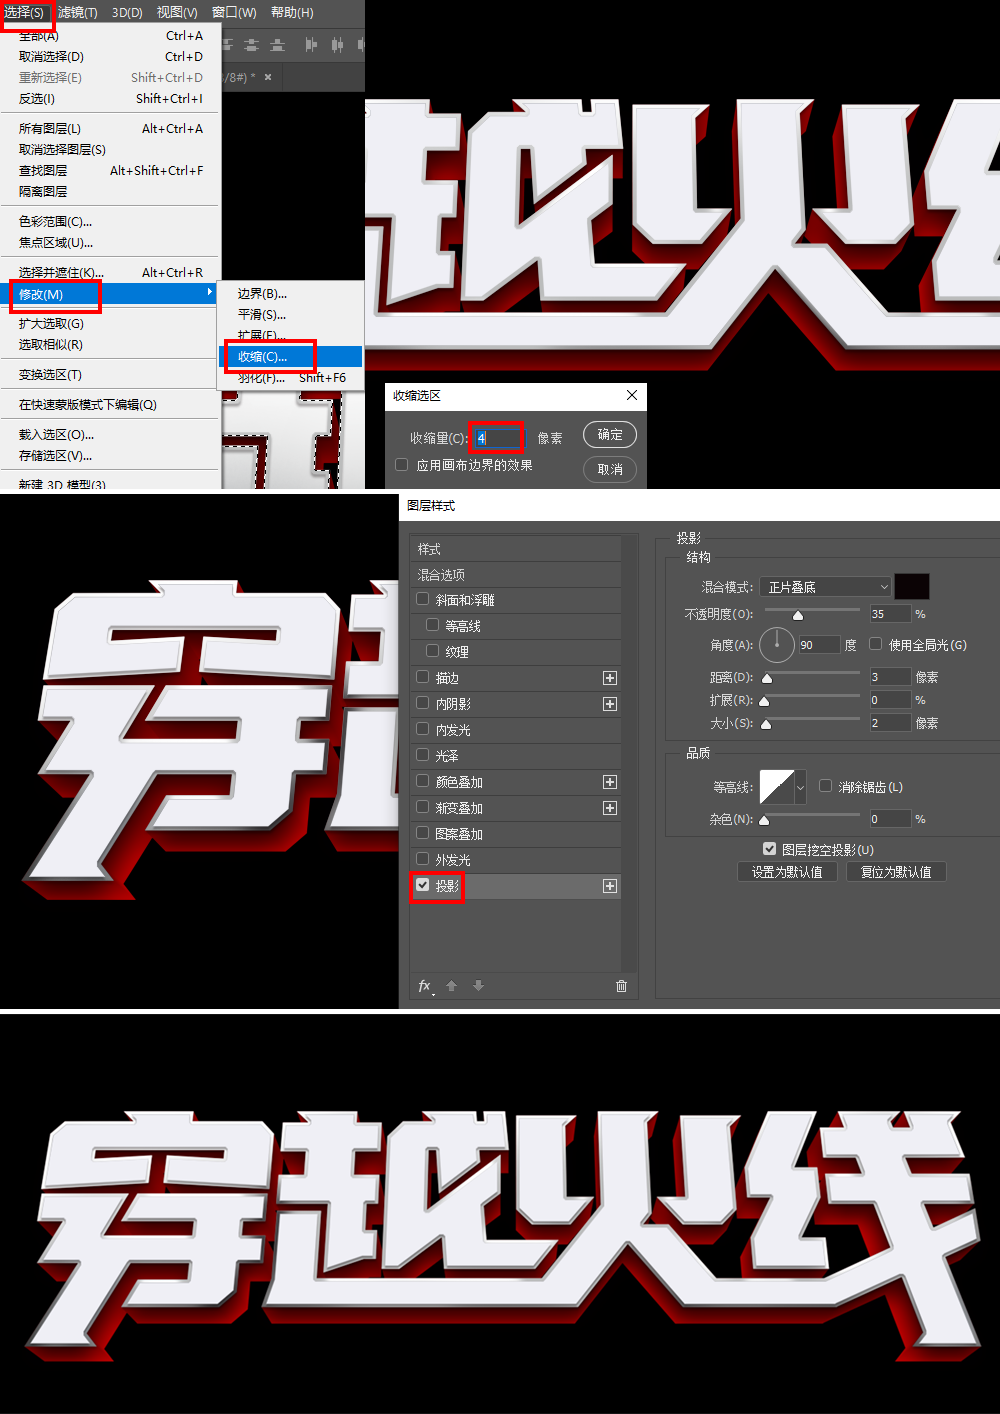The height and width of the screenshot is (1414, 1000).
Task: Open the 视图(V) menu
Action: click(x=177, y=12)
